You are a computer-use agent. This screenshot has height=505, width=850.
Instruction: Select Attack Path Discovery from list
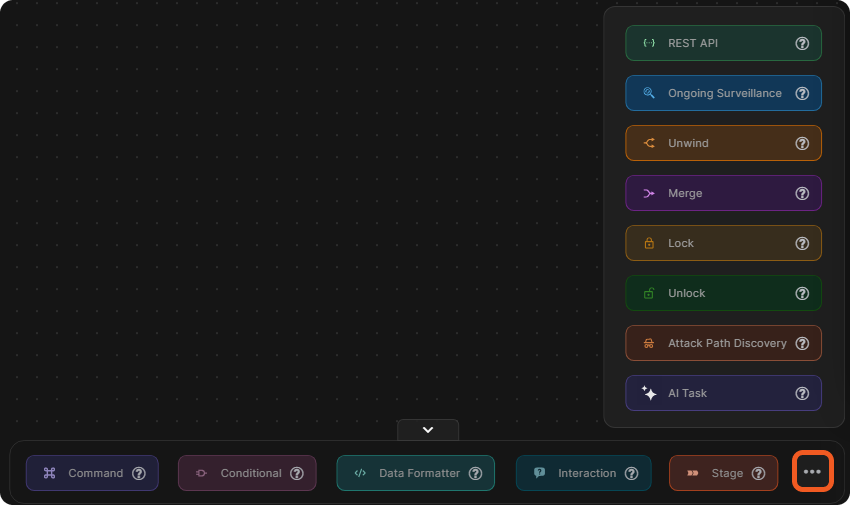click(723, 344)
